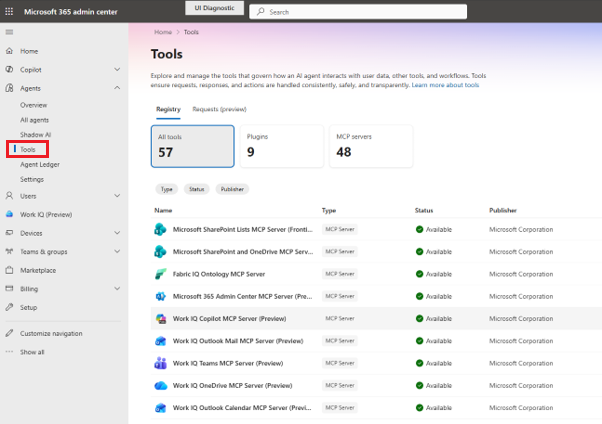Click the Show all ellipsis icon
The height and width of the screenshot is (424, 602).
9,351
